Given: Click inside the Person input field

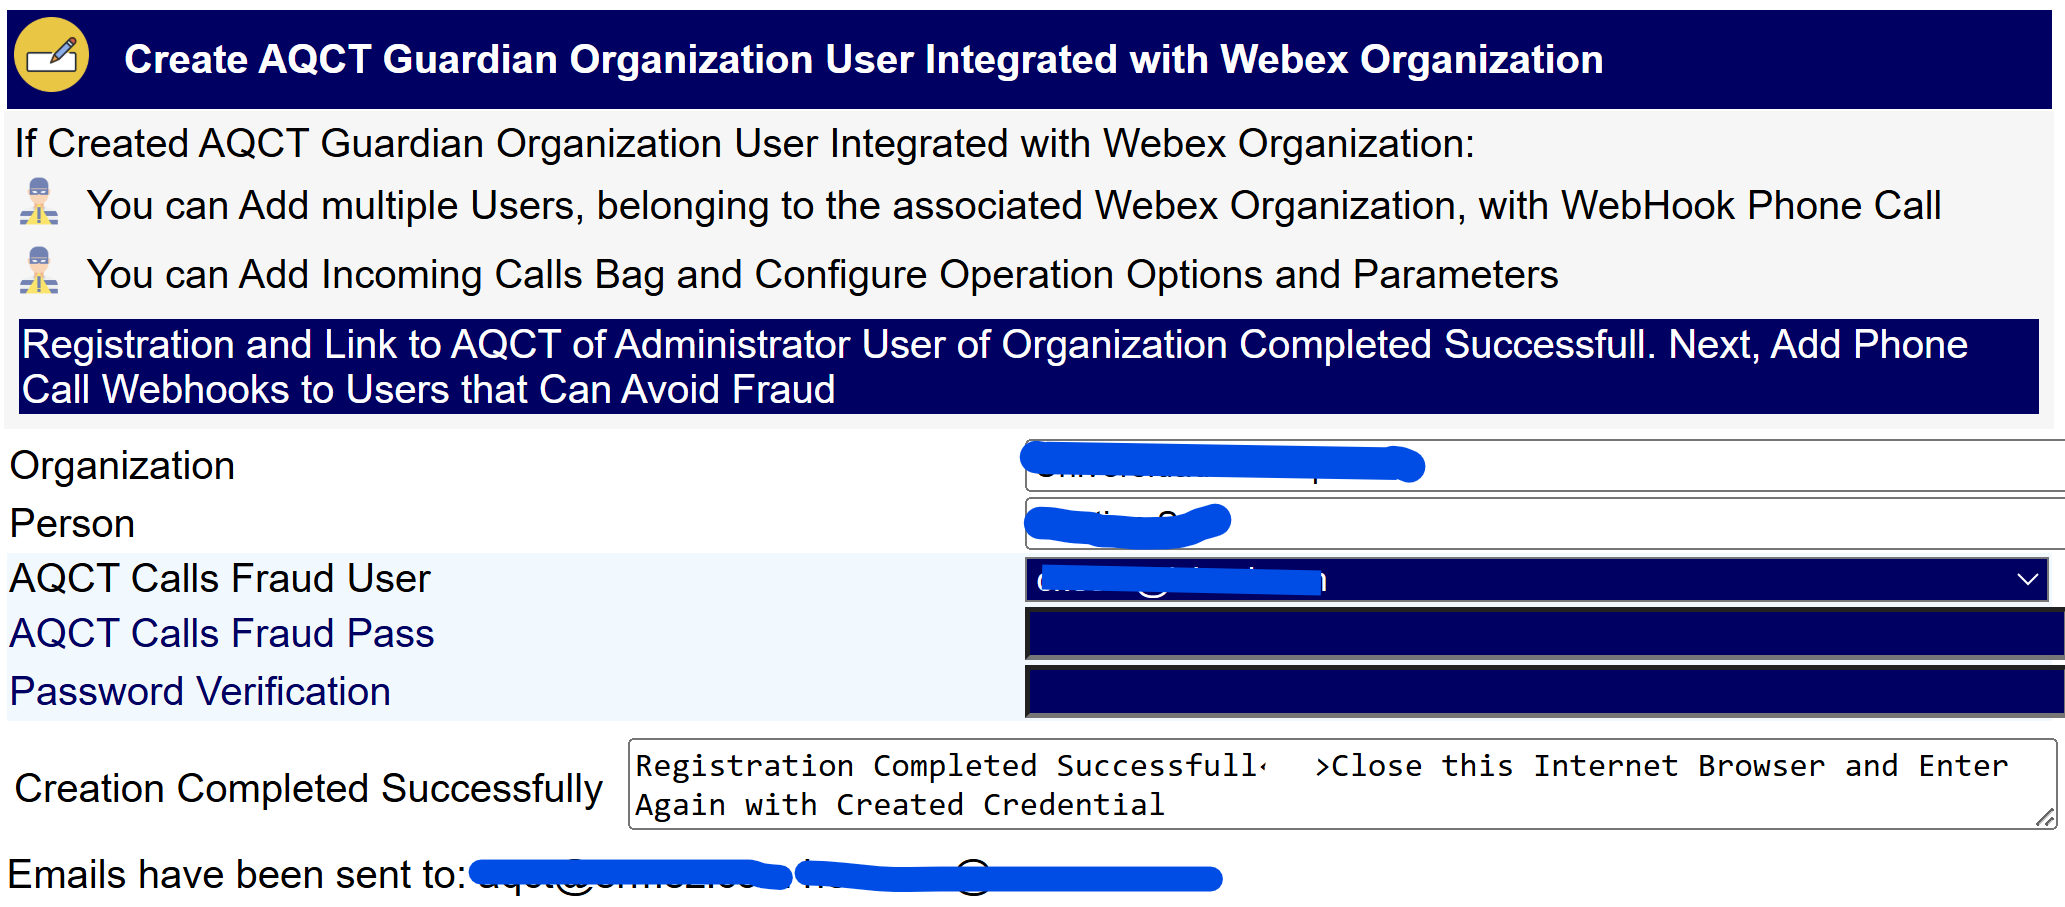Looking at the screenshot, I should click(x=1540, y=523).
